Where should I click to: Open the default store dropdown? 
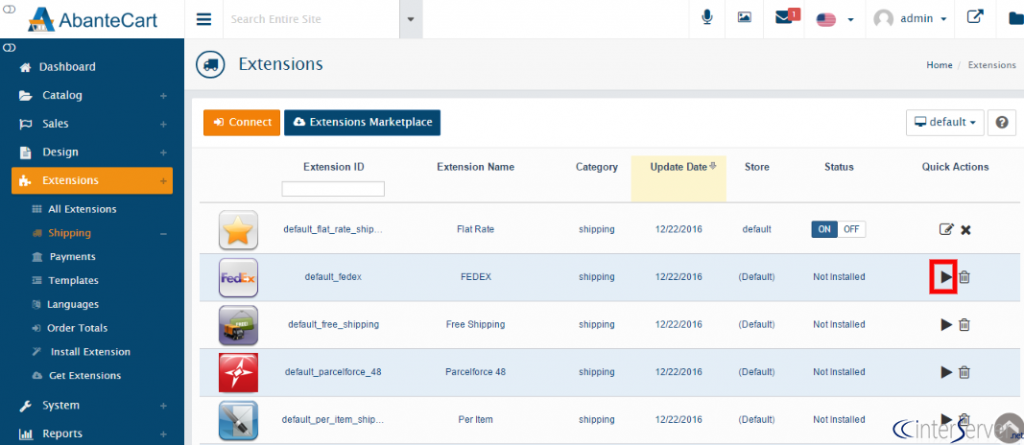coord(945,122)
